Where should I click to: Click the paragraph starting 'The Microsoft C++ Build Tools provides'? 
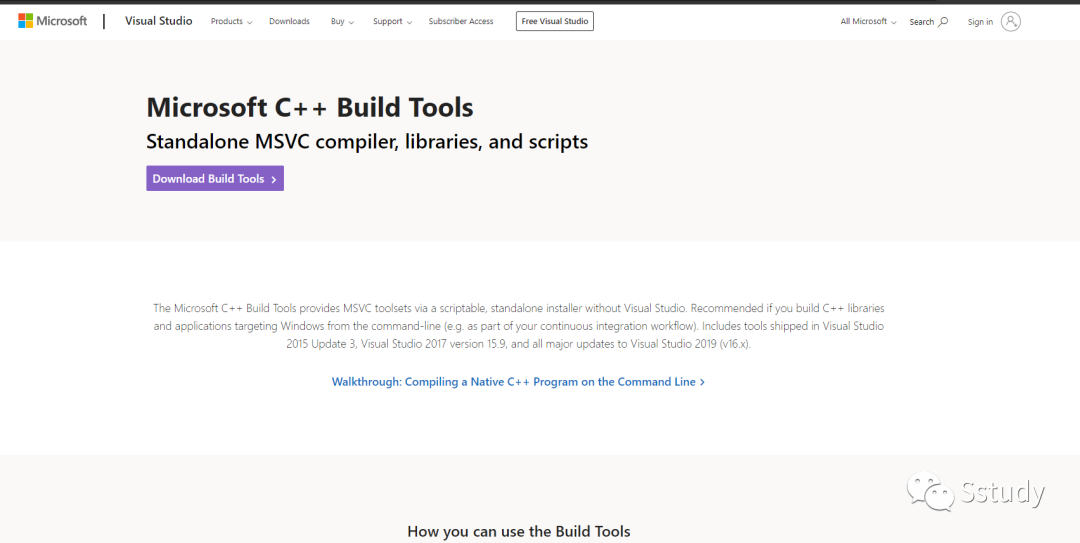pos(519,326)
